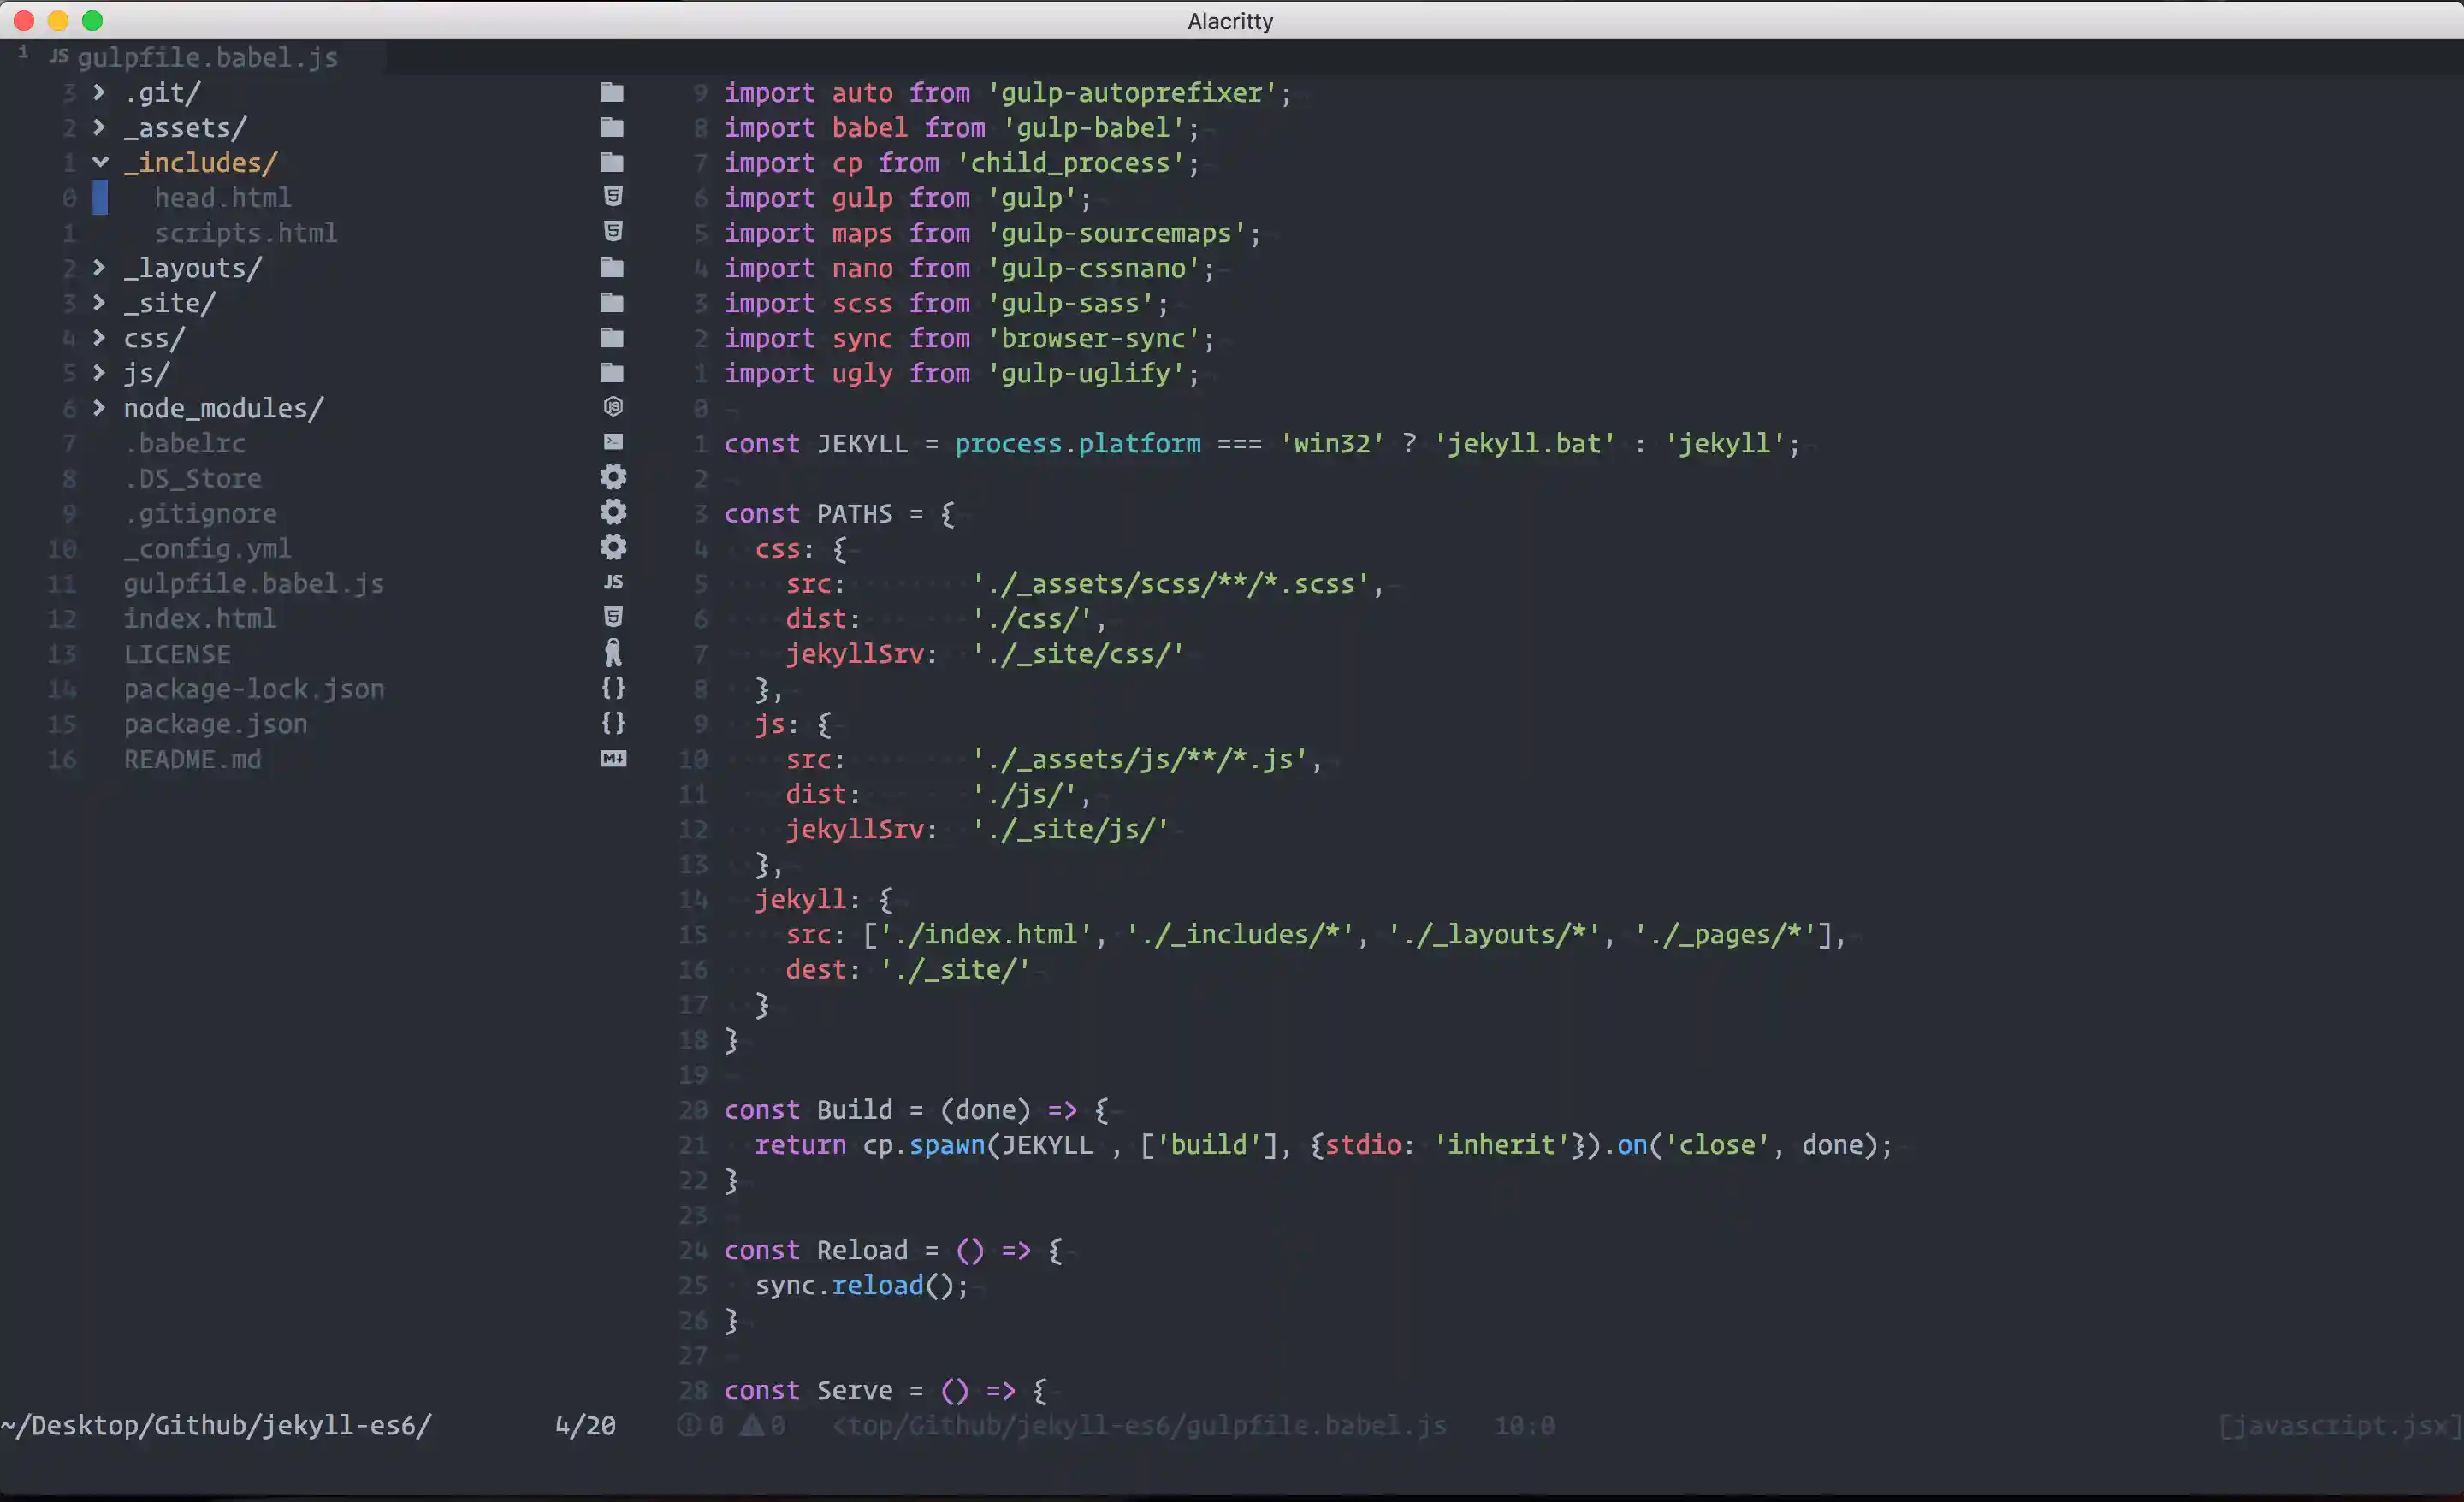Screen dimensions: 2464x1502
Task: Click the JSON braces icon next to package.json
Action: (x=613, y=723)
